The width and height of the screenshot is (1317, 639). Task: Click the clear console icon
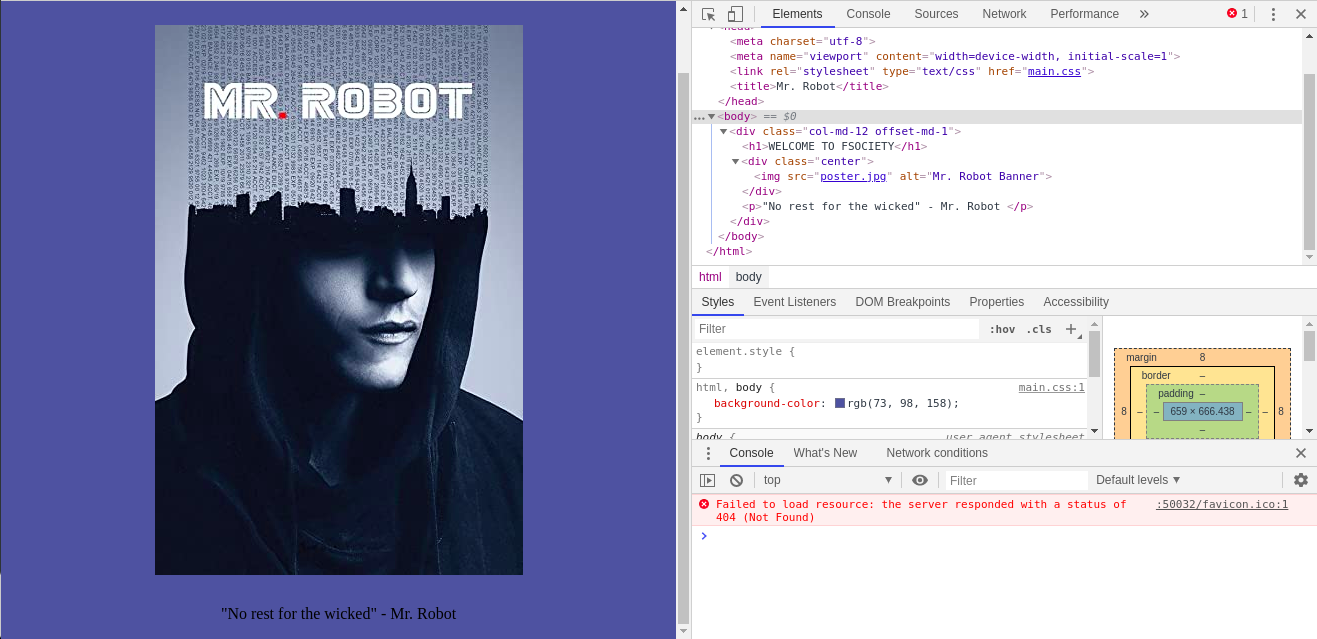point(736,480)
